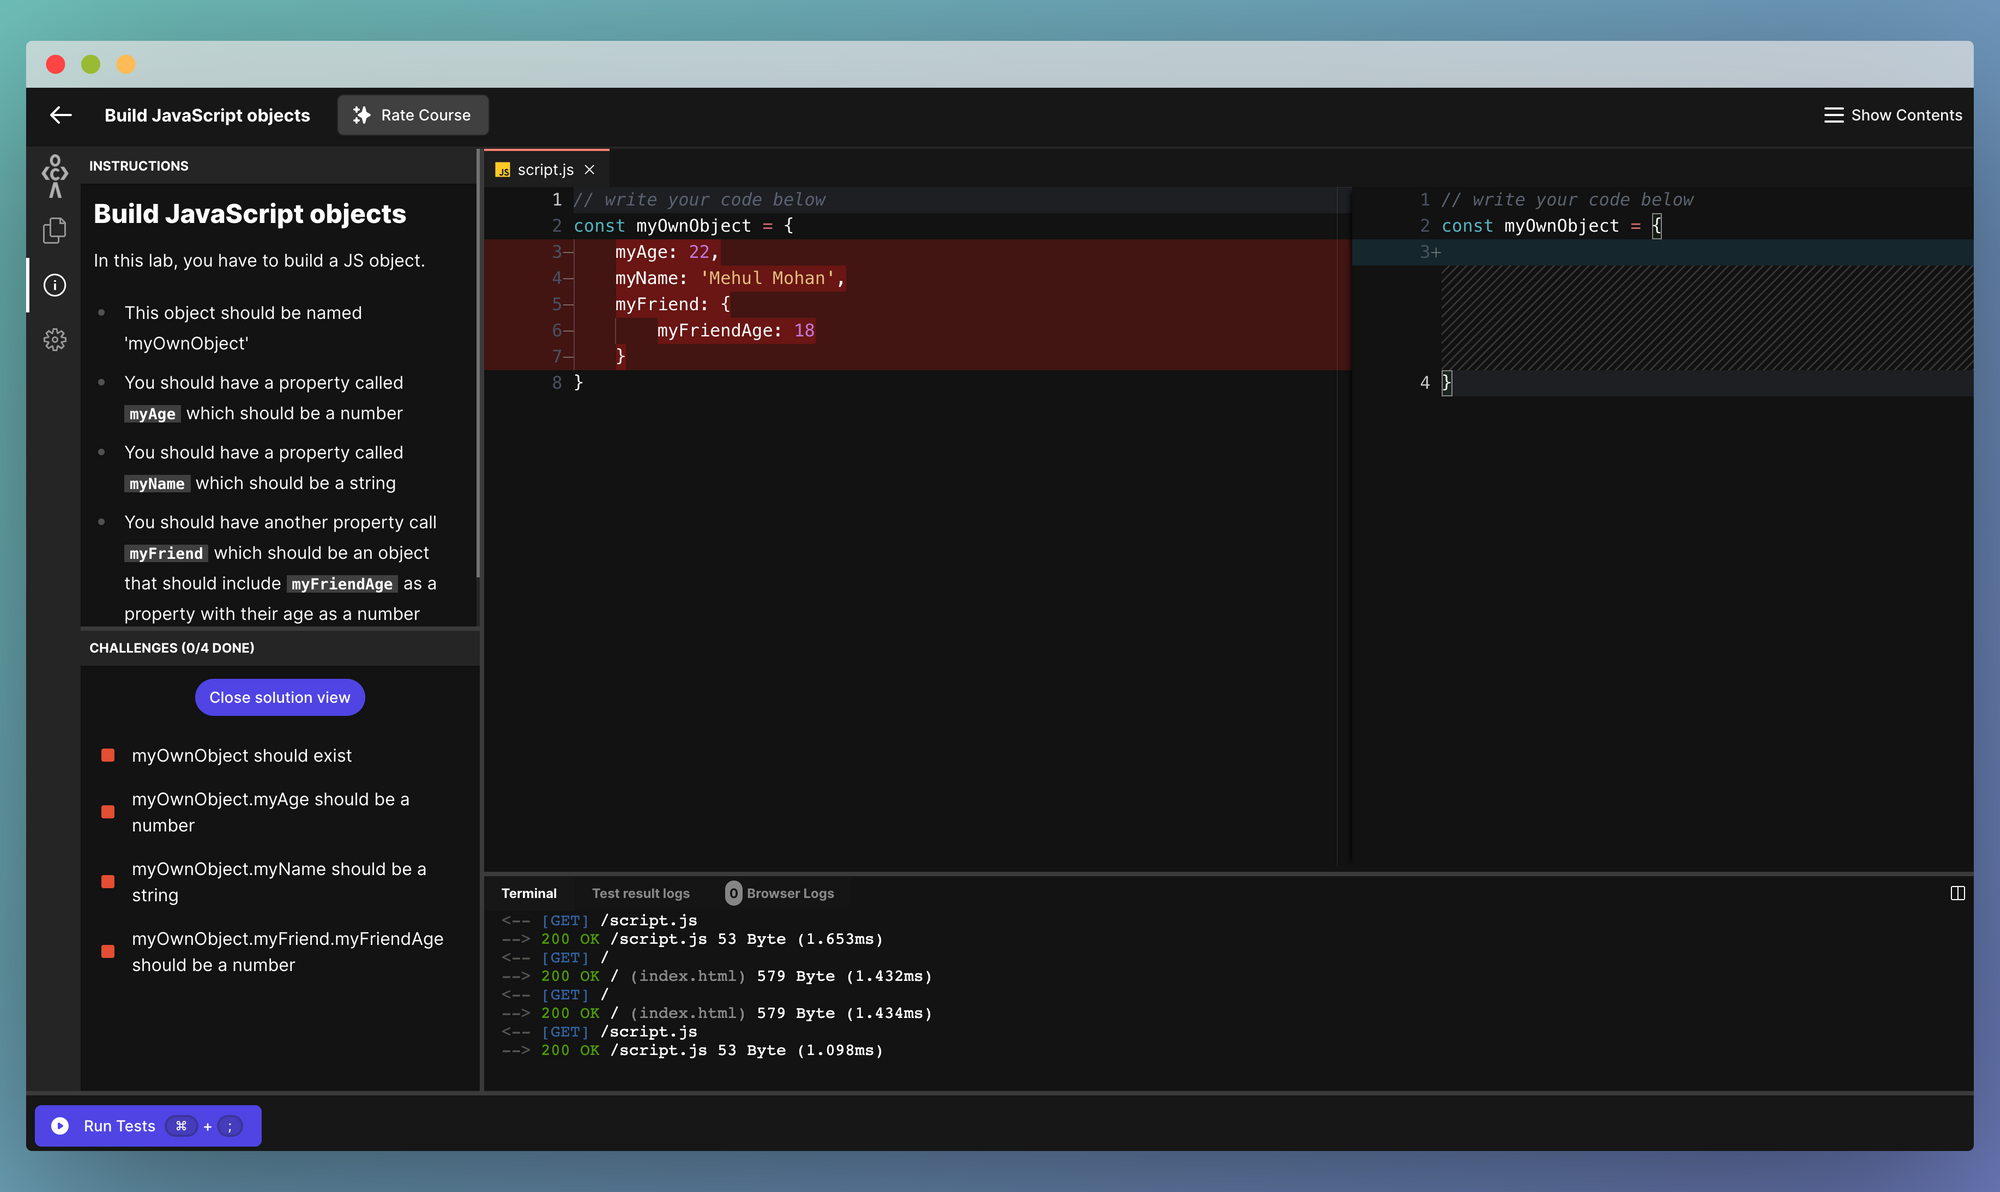Open the file explorer panel icon
This screenshot has height=1192, width=2000.
pyautogui.click(x=55, y=230)
